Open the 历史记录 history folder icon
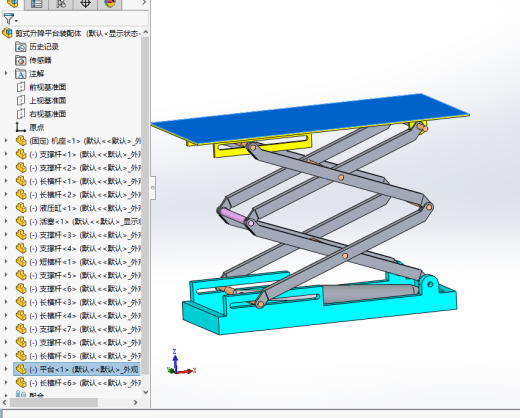 tap(20, 47)
